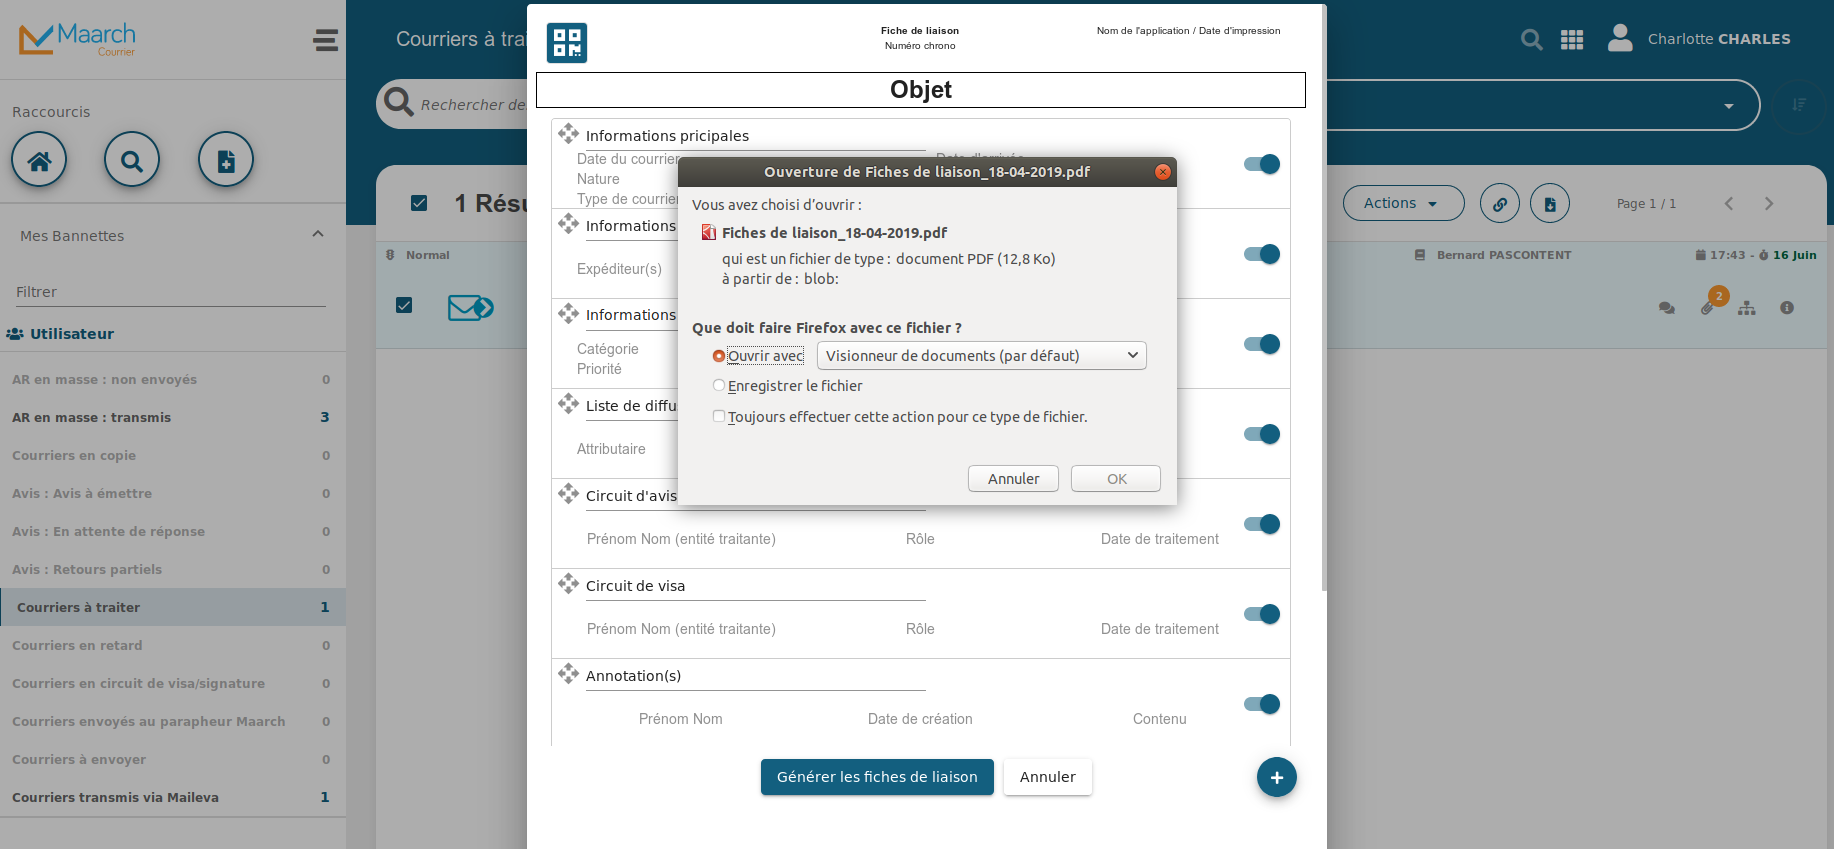Open basket Courriers transmis via Maileva
This screenshot has height=849, width=1834.
[173, 798]
